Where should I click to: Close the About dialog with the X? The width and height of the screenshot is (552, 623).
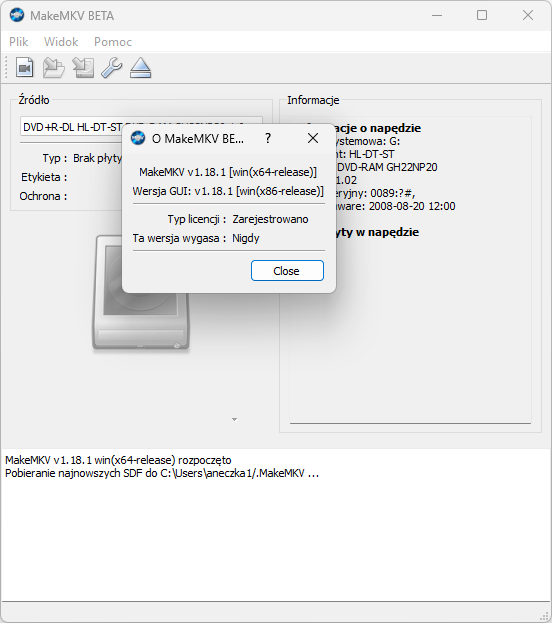pos(313,138)
